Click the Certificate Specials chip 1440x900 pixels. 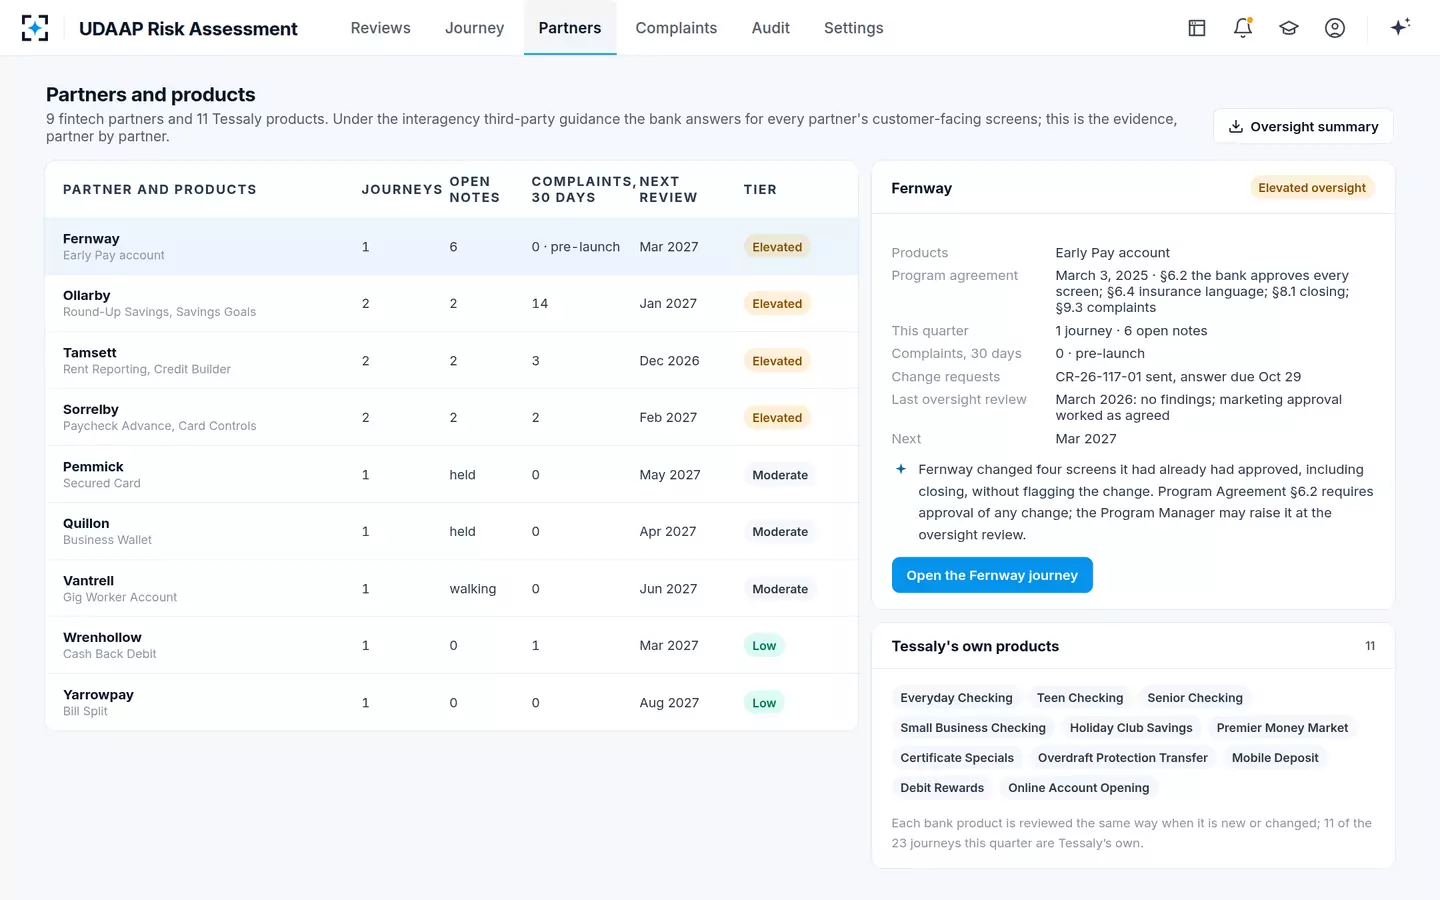tap(957, 758)
